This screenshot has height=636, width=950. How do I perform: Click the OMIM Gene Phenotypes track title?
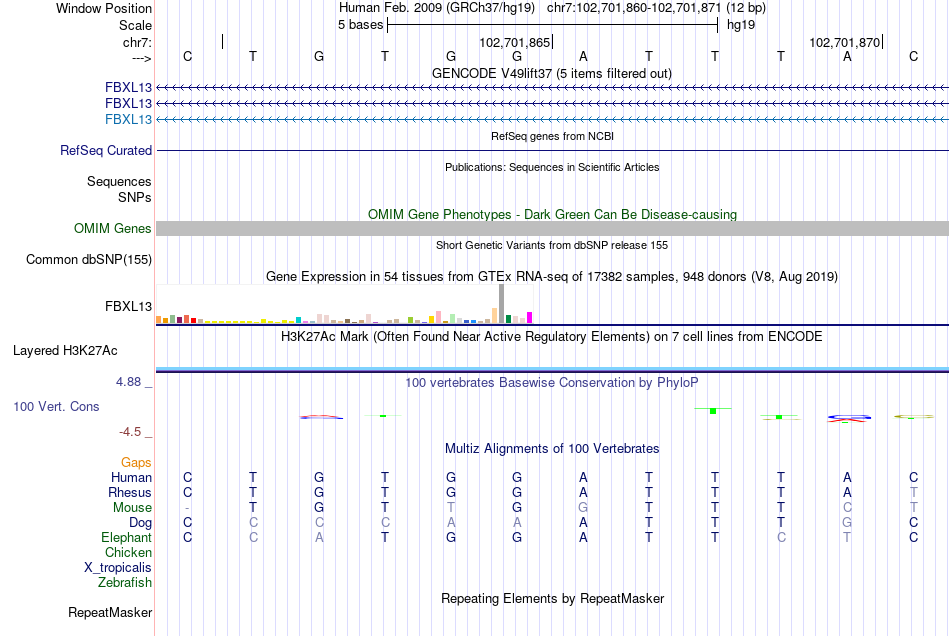tap(552, 214)
